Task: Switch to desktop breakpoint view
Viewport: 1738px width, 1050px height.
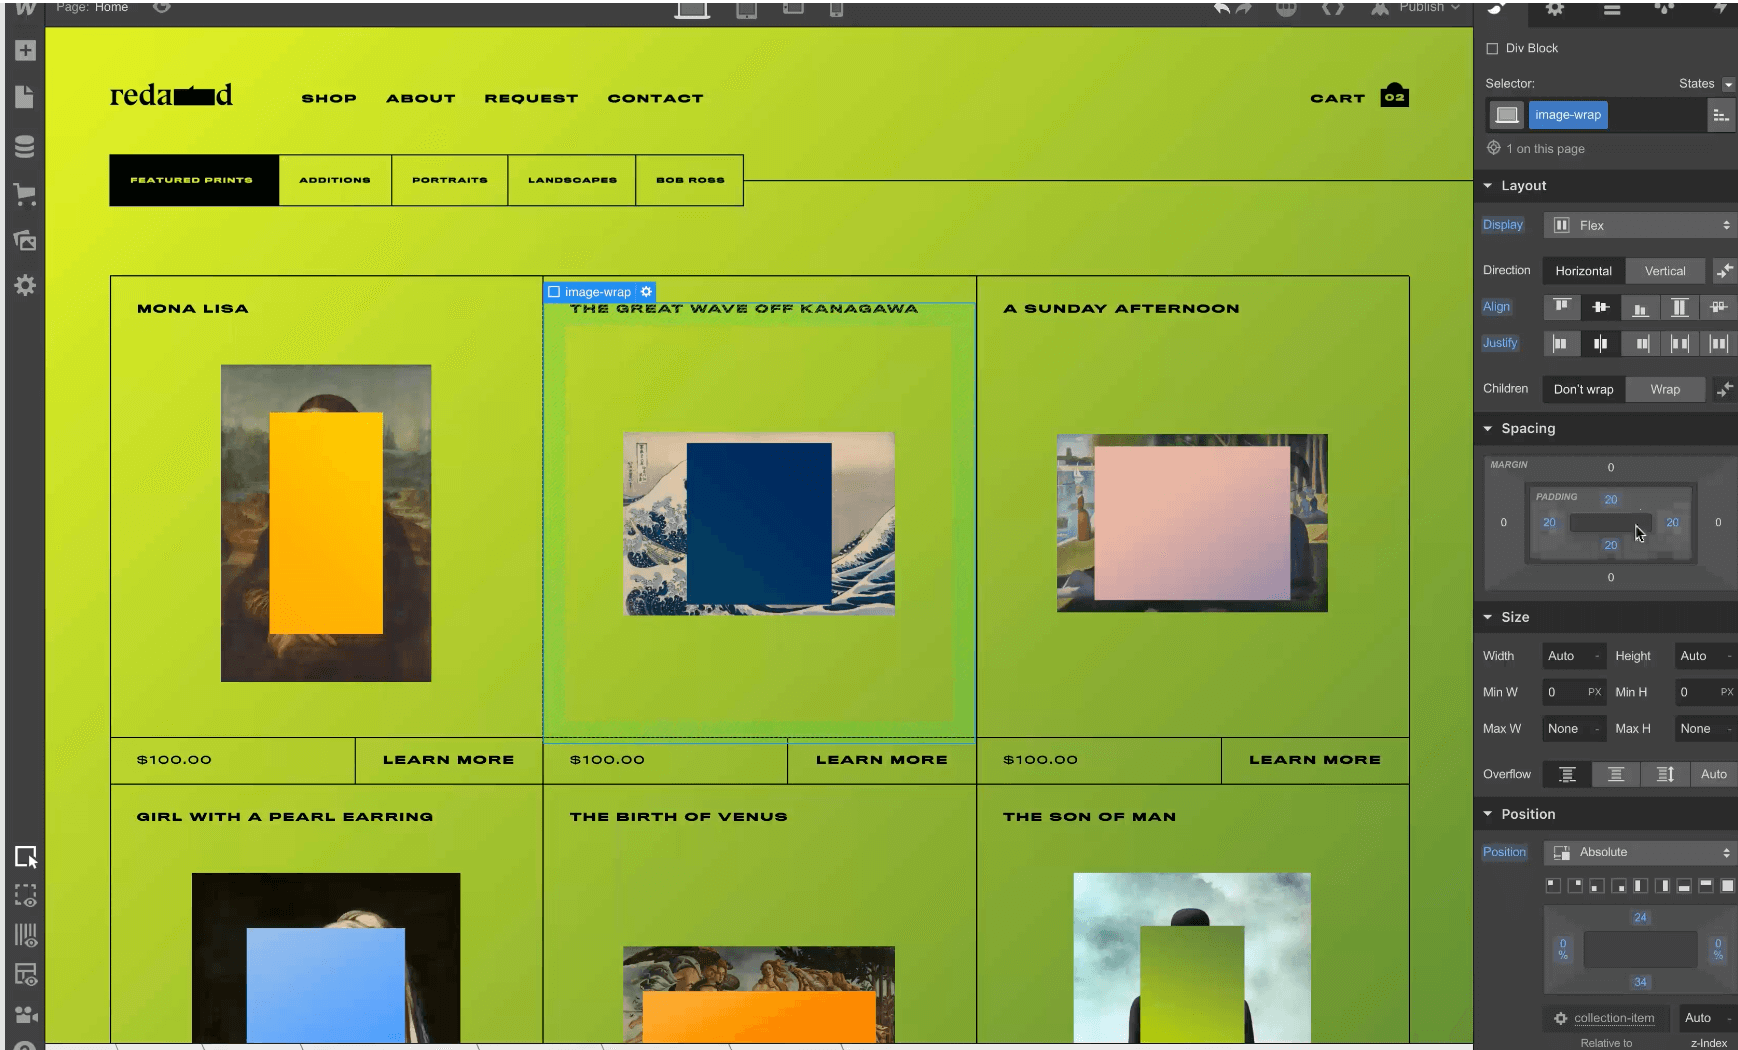Action: tap(692, 9)
